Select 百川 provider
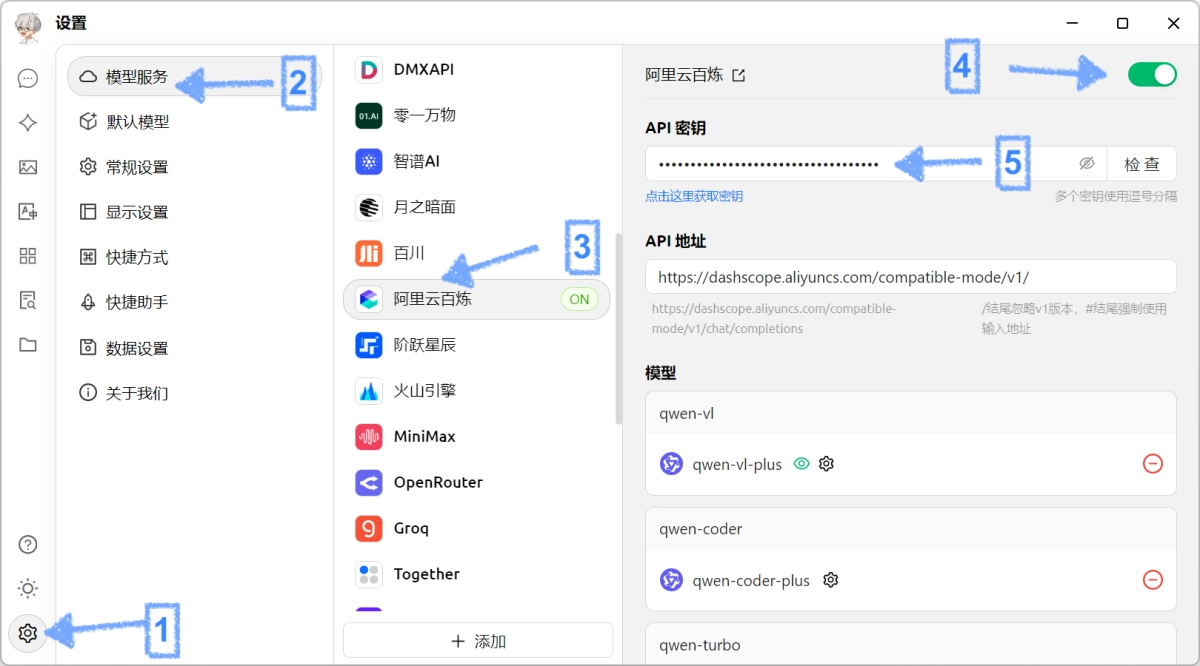This screenshot has width=1200, height=666. tap(476, 253)
